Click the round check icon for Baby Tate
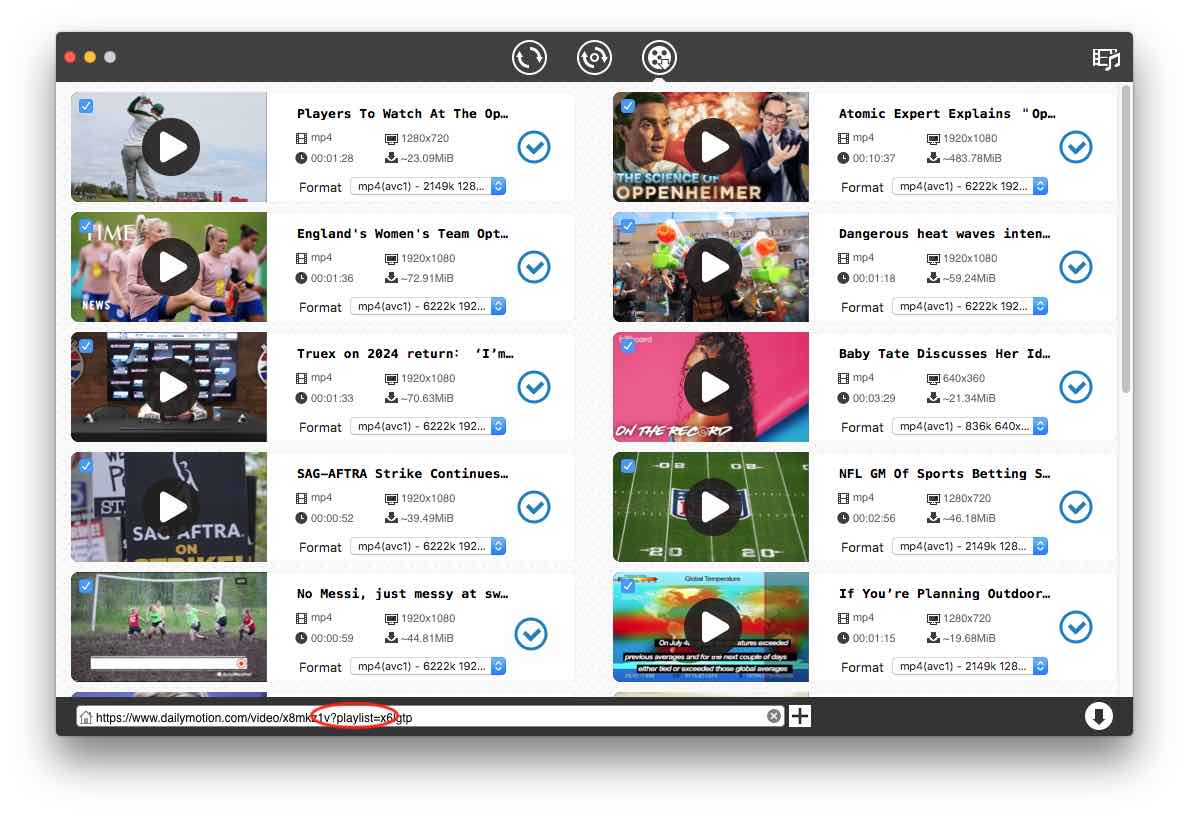This screenshot has width=1189, height=816. (x=1075, y=387)
